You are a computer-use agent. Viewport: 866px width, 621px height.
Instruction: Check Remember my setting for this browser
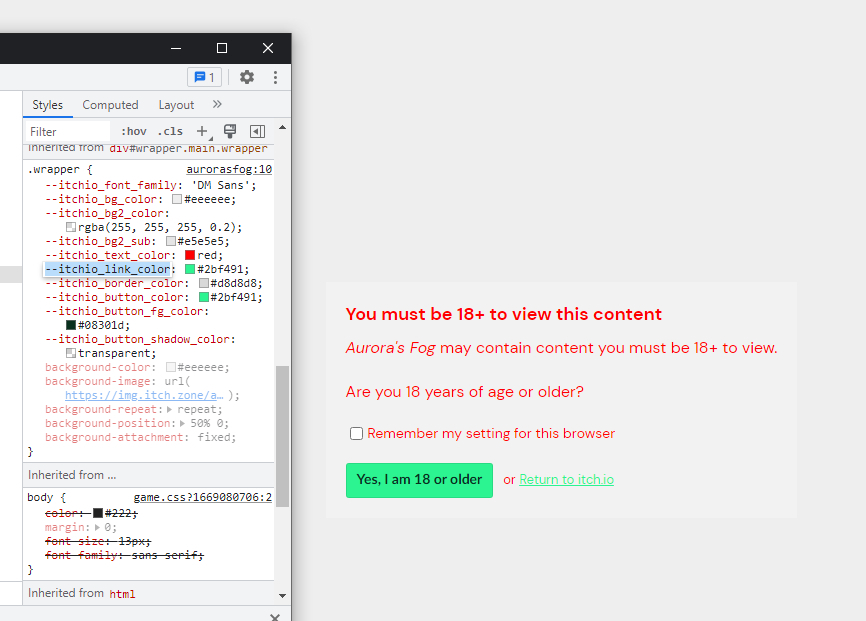click(x=356, y=434)
